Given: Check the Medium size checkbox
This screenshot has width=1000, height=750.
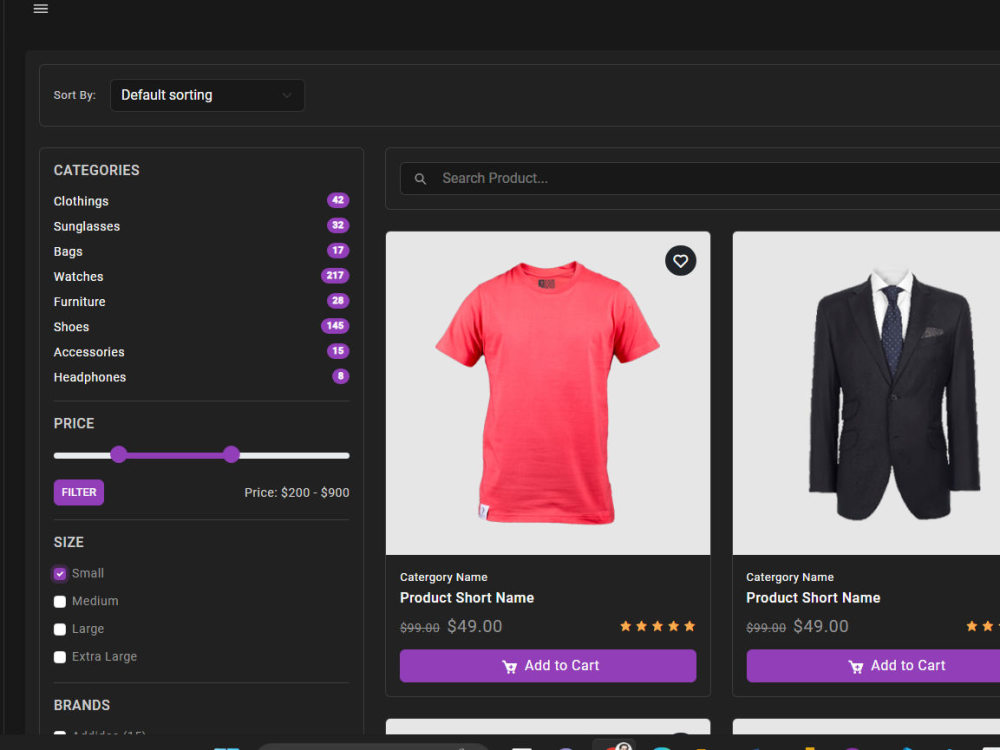Looking at the screenshot, I should pyautogui.click(x=60, y=601).
